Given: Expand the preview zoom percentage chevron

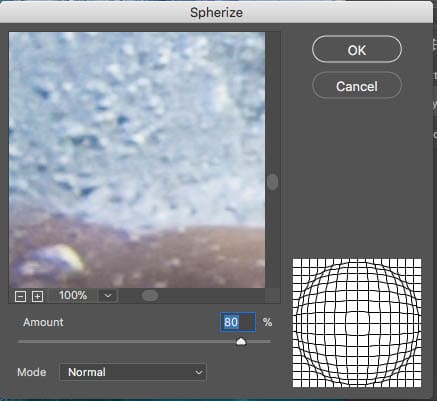Looking at the screenshot, I should (x=108, y=296).
